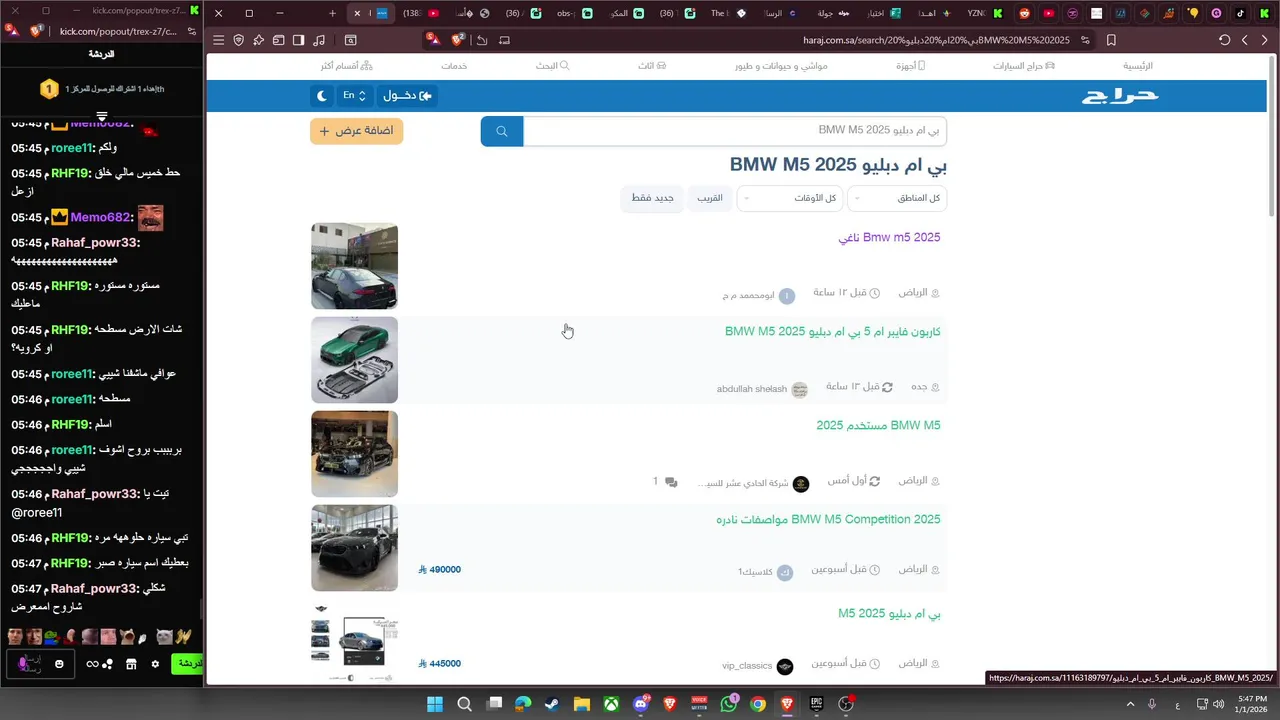This screenshot has width=1280, height=720.
Task: Open the En language selector
Action: click(x=355, y=96)
